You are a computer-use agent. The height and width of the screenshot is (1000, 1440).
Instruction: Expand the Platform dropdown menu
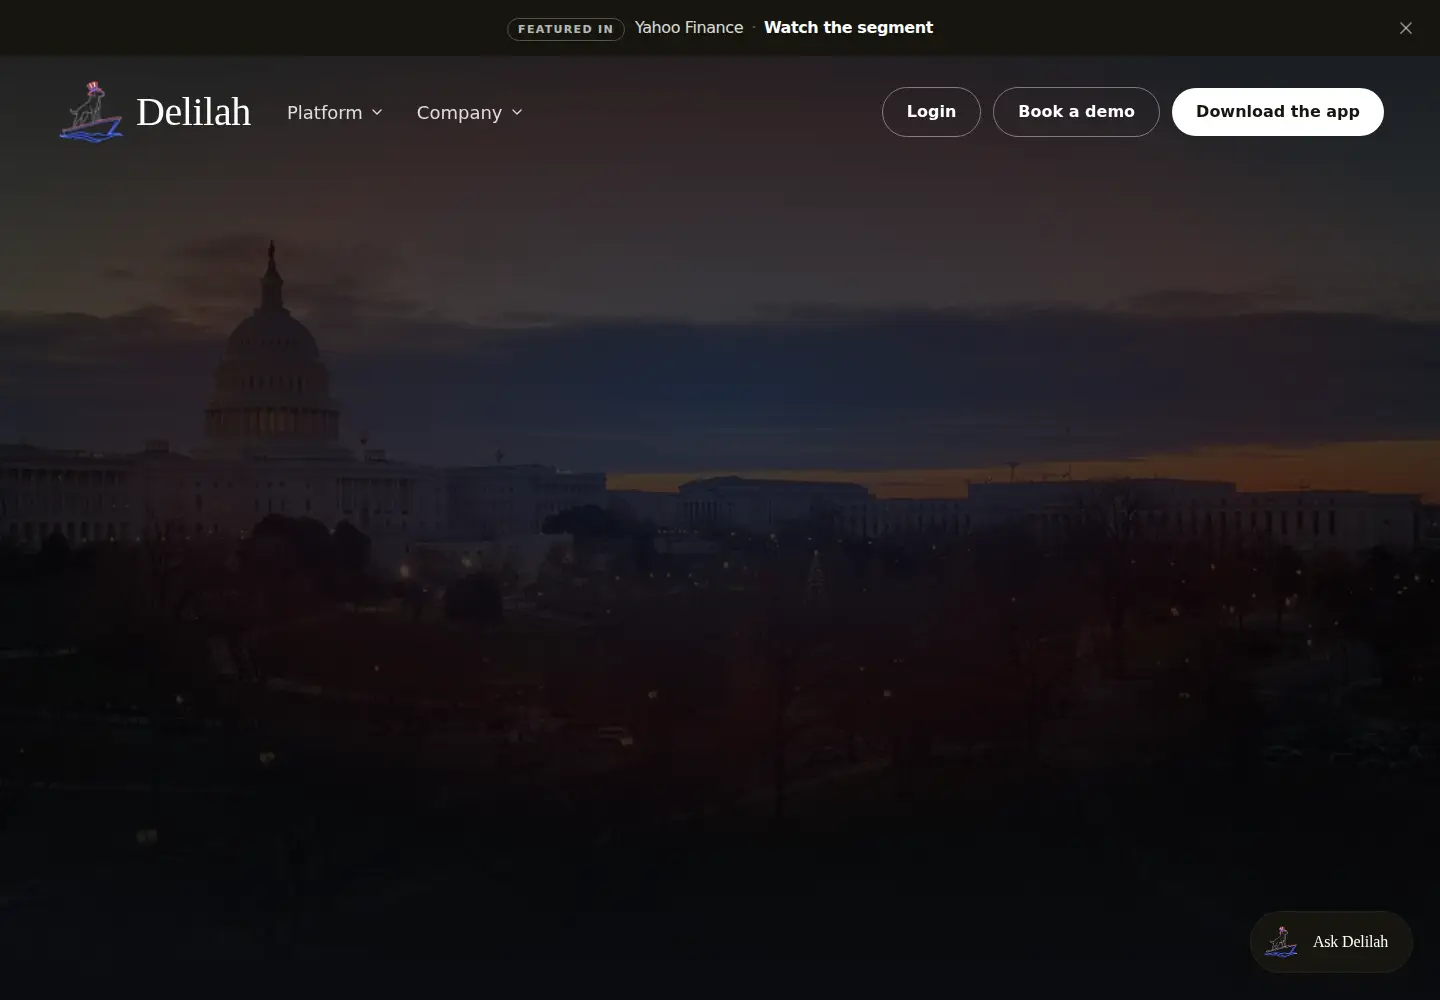[335, 112]
